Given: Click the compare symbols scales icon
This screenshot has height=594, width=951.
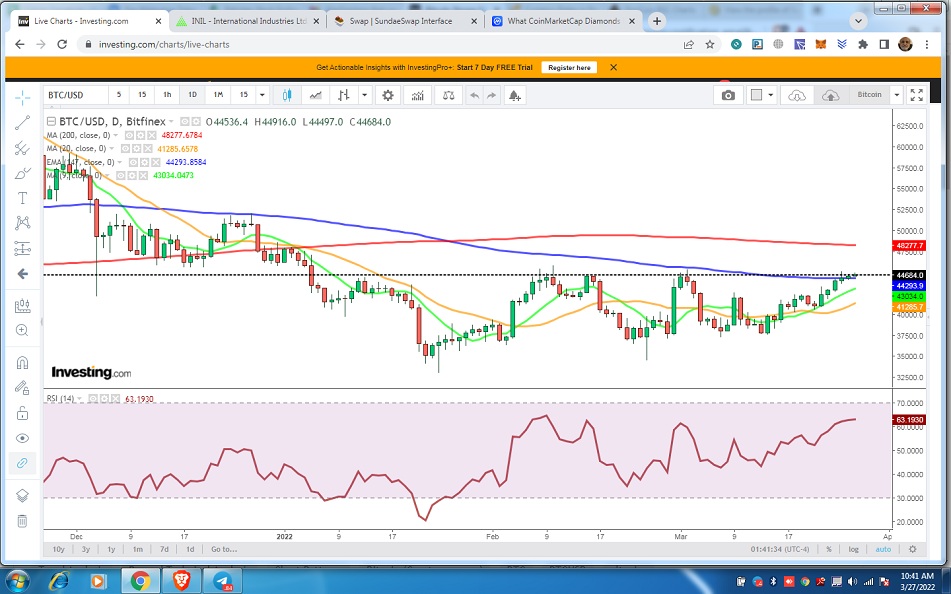Looking at the screenshot, I should pos(448,95).
